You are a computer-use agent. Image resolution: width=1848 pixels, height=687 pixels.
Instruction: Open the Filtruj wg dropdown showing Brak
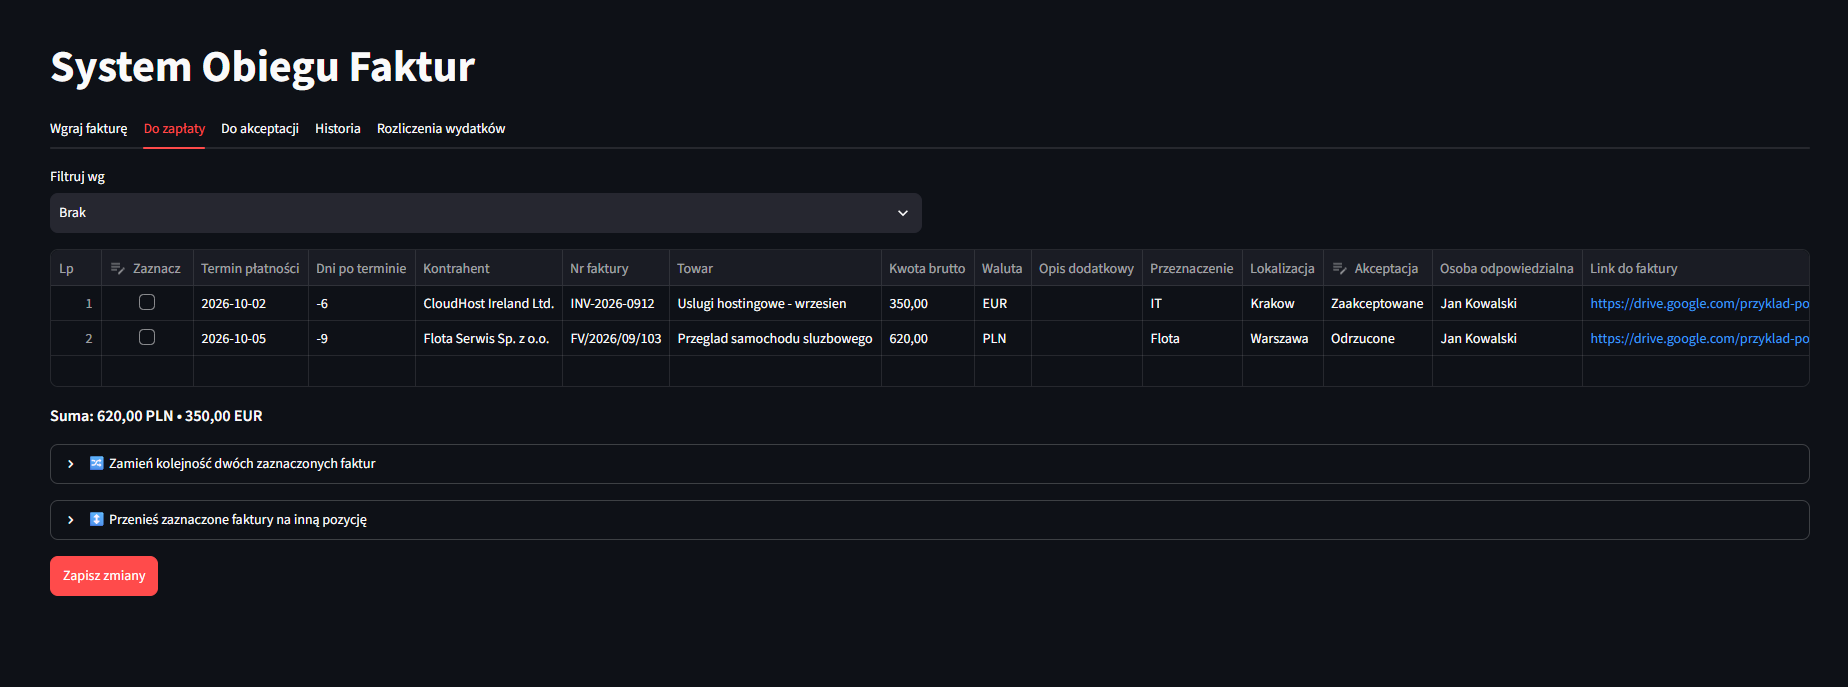pos(486,213)
